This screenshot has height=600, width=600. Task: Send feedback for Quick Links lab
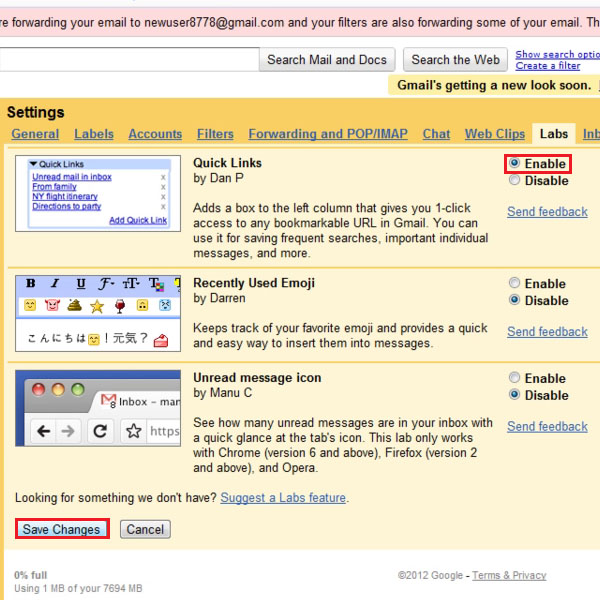pyautogui.click(x=547, y=212)
